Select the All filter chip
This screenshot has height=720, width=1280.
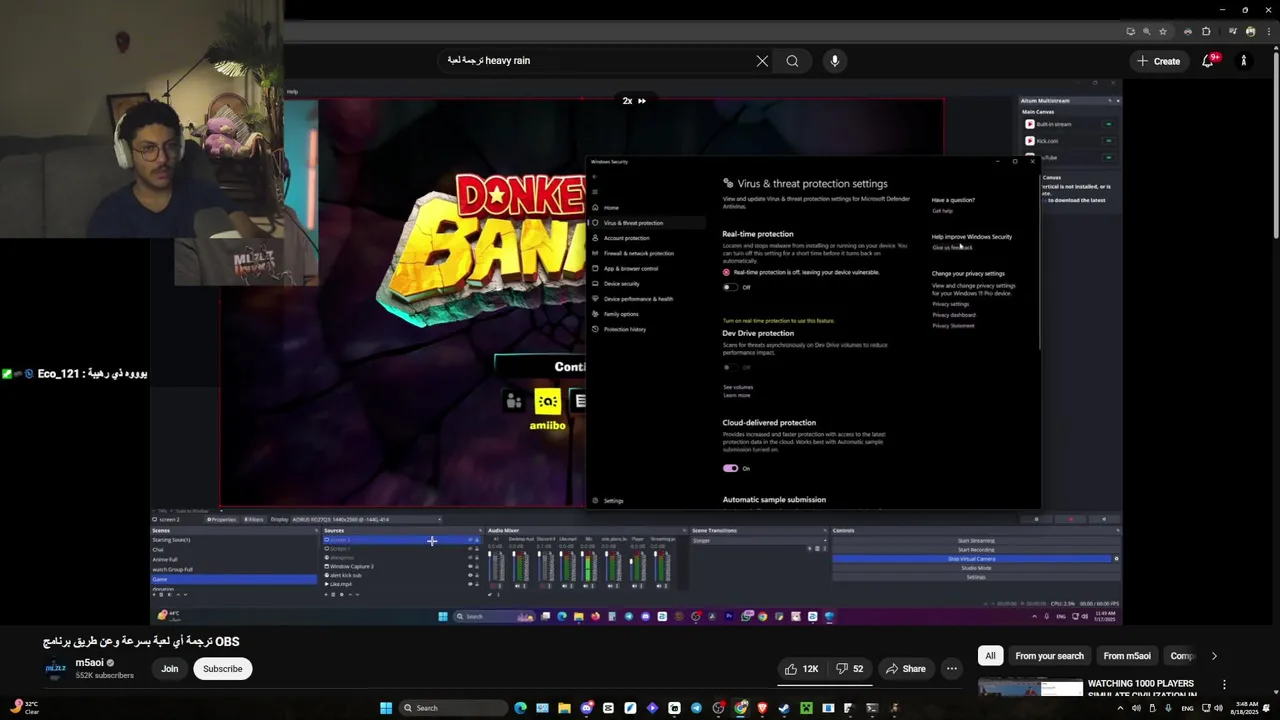pos(990,656)
